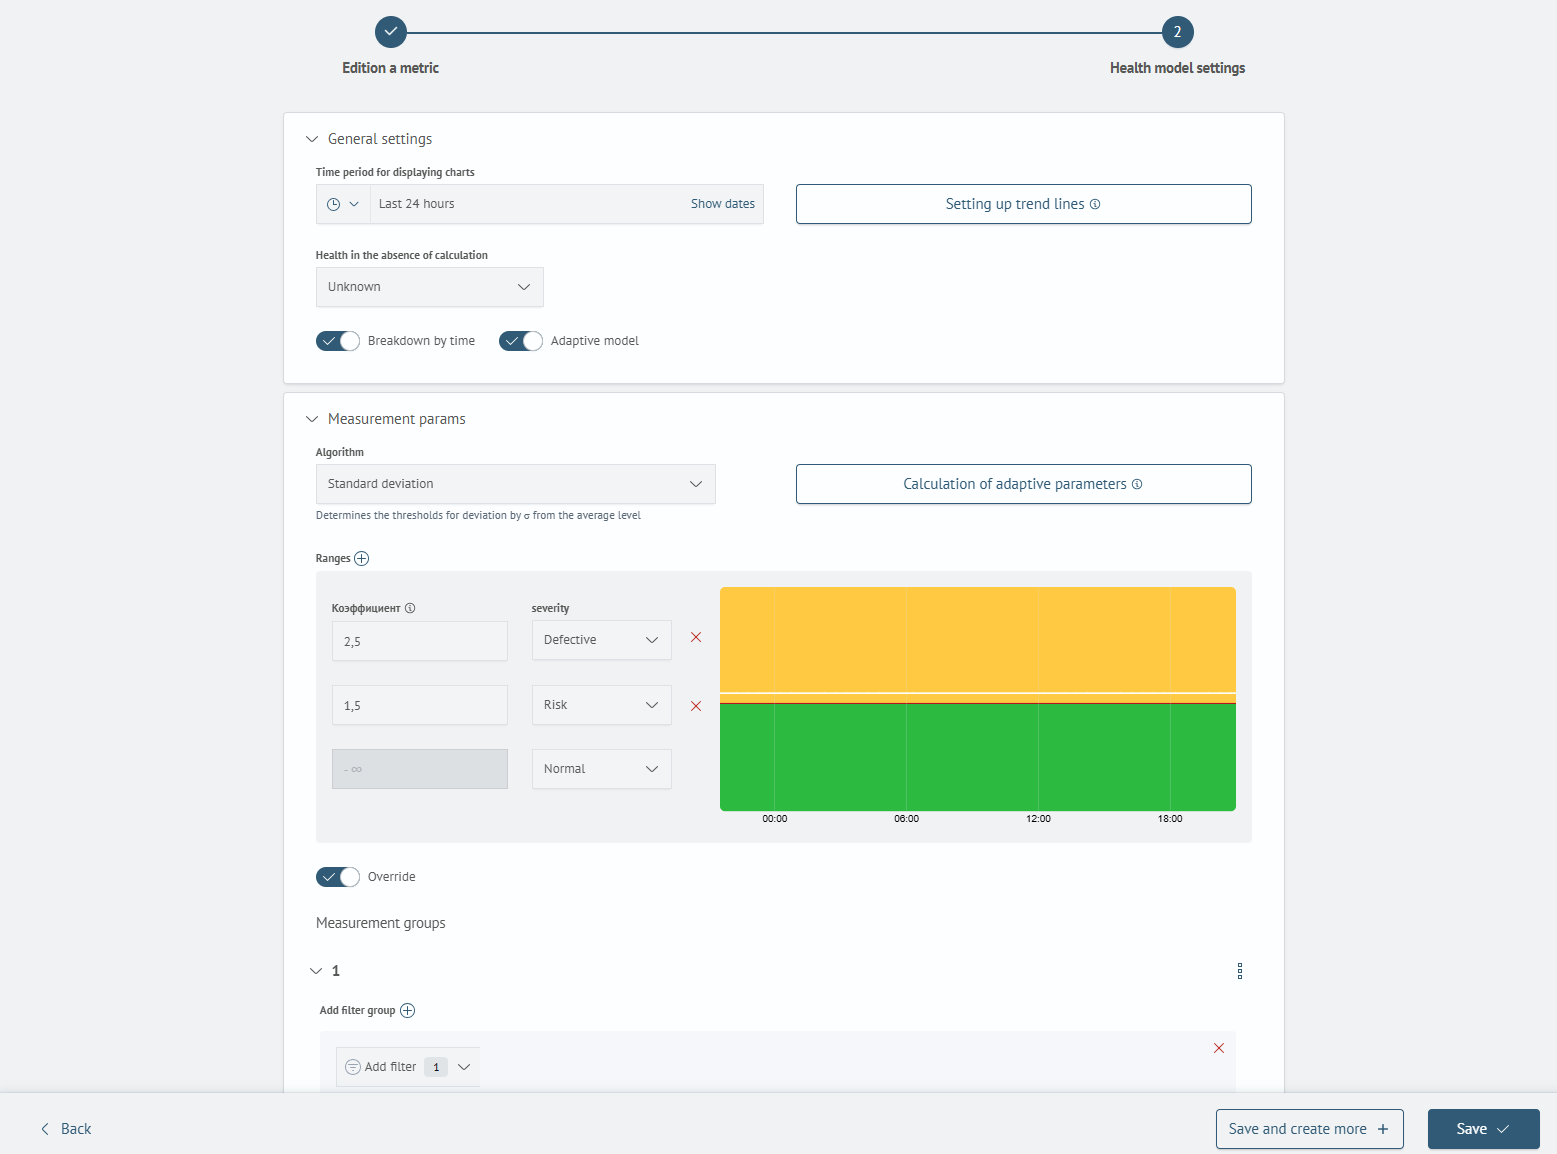The image size is (1557, 1154).
Task: Select step 2 Health model settings
Action: coord(1178,32)
